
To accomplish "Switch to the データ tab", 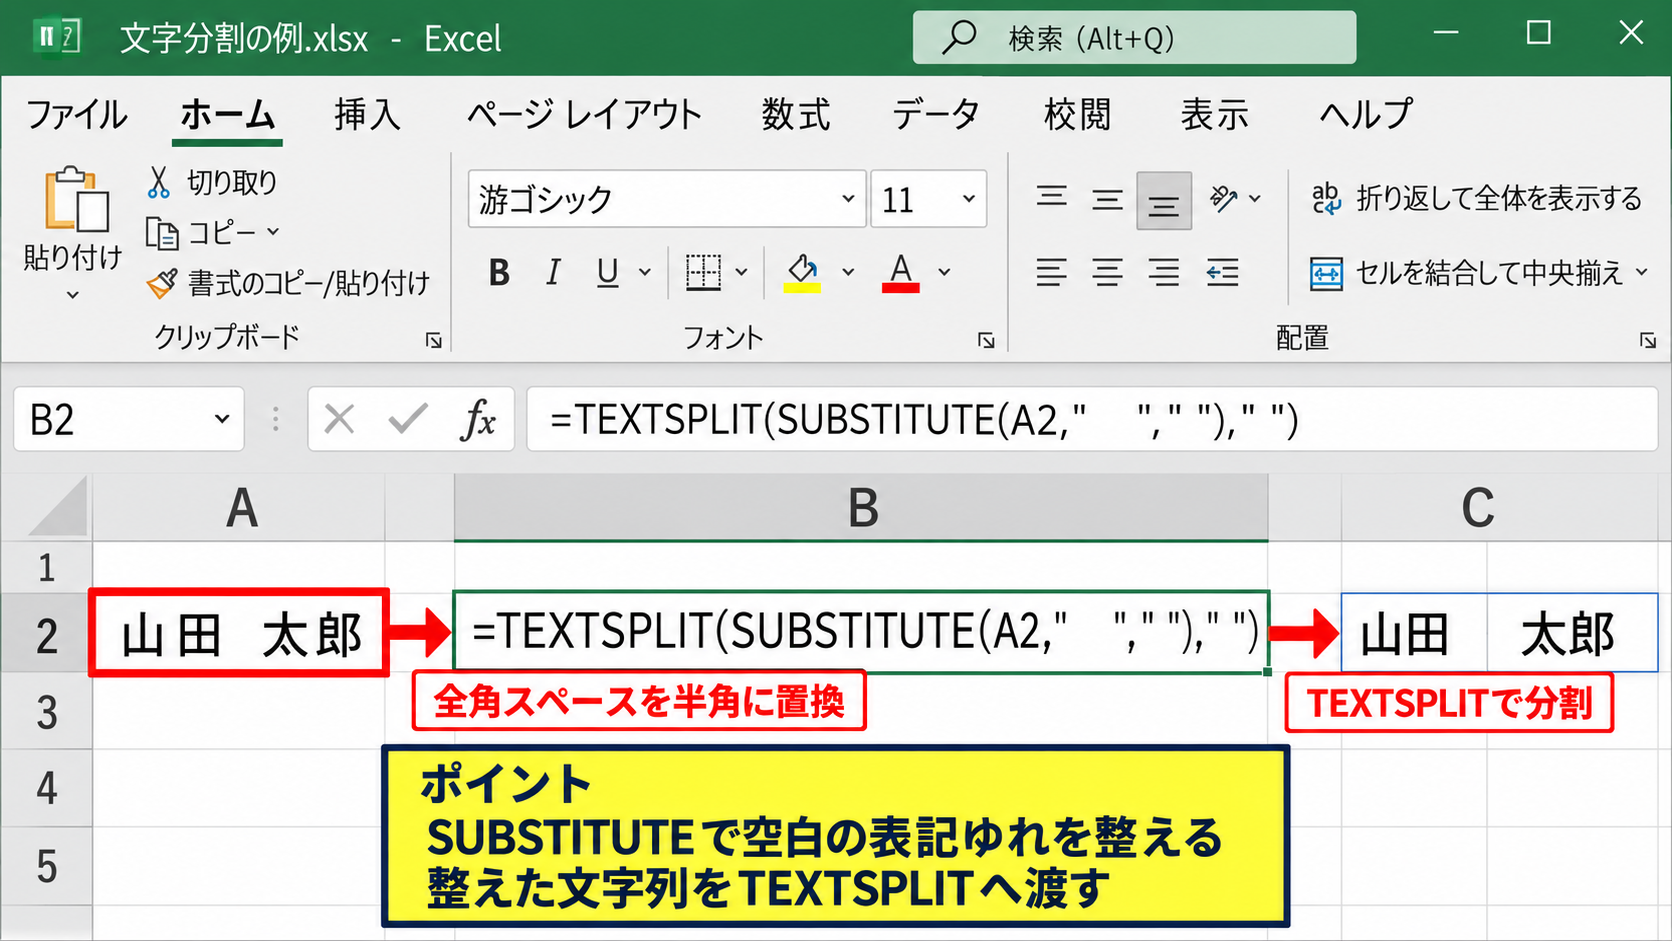I will (x=935, y=115).
